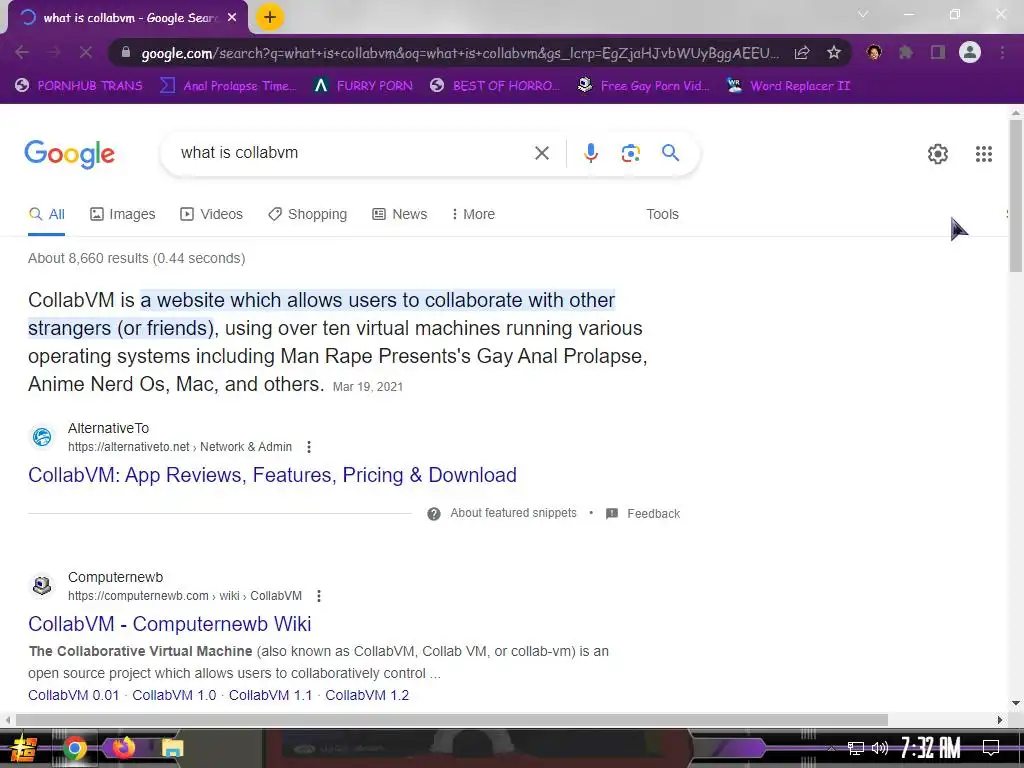Open search Tools options
Screen dimensions: 1024x768
point(662,214)
